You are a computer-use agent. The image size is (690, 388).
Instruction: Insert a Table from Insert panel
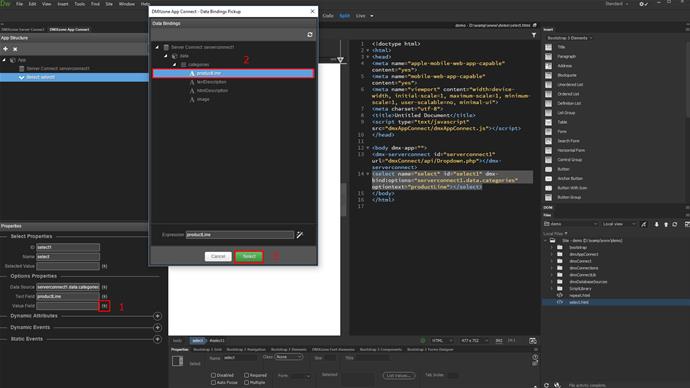562,122
